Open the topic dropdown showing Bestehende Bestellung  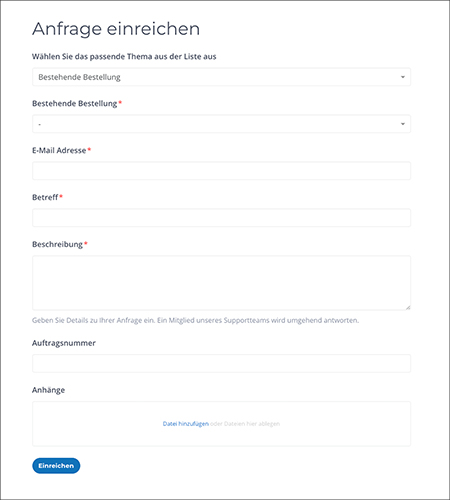click(x=221, y=77)
